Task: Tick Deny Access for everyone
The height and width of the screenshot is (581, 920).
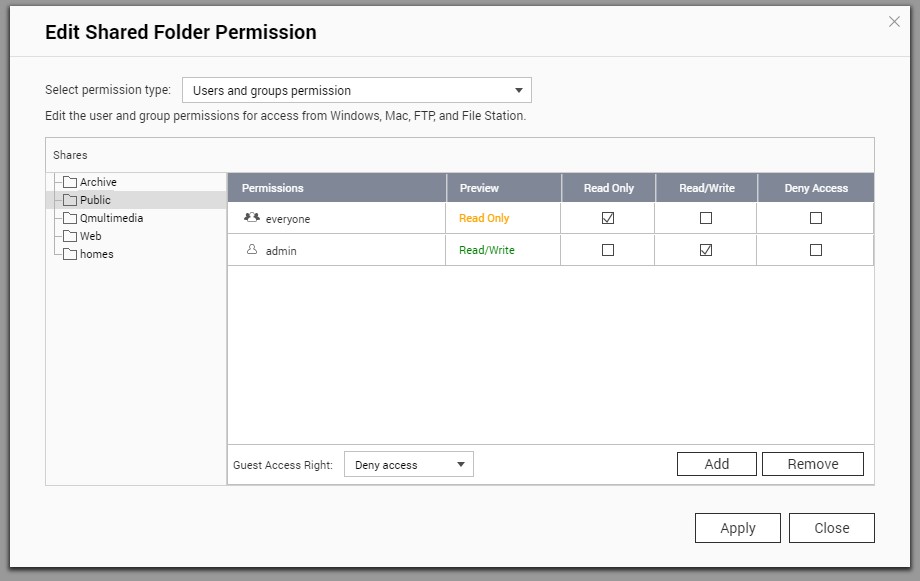Action: tap(816, 218)
